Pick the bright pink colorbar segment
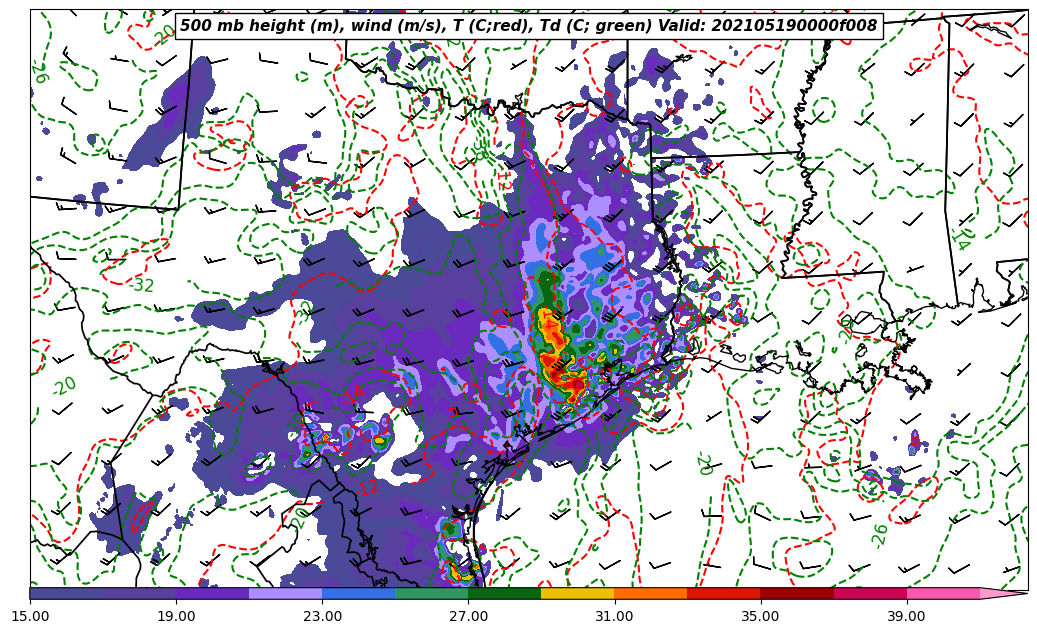Screen dimensions: 1037x633 [x=942, y=594]
